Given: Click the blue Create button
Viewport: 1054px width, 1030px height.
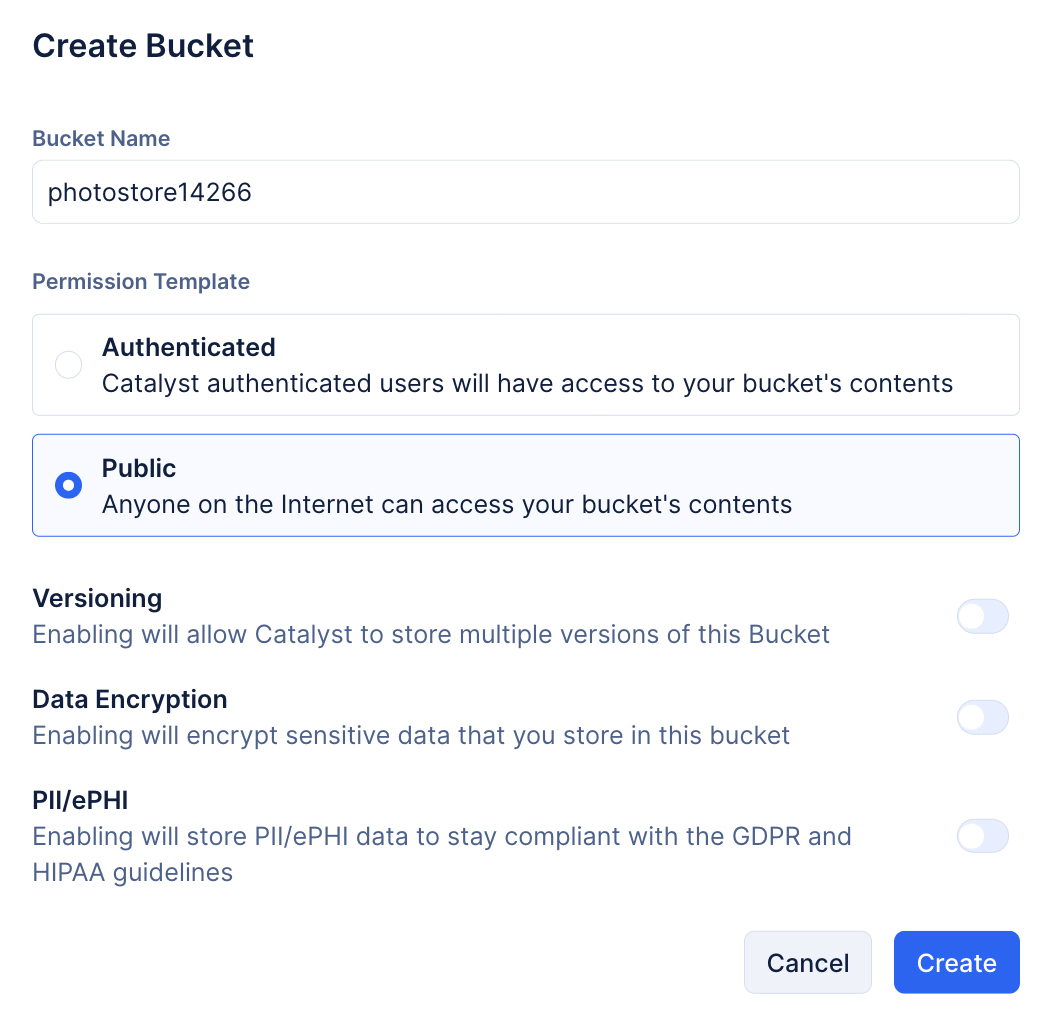Looking at the screenshot, I should click(x=956, y=963).
